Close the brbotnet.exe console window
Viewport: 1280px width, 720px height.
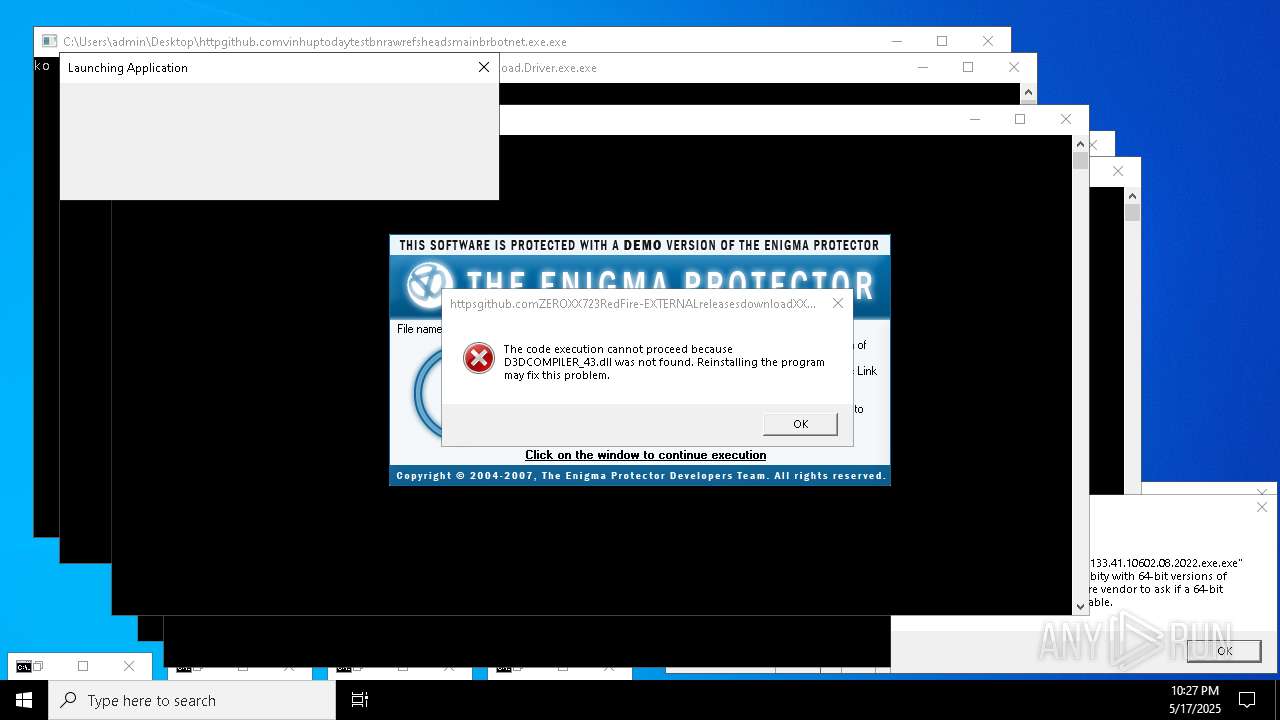pyautogui.click(x=988, y=41)
